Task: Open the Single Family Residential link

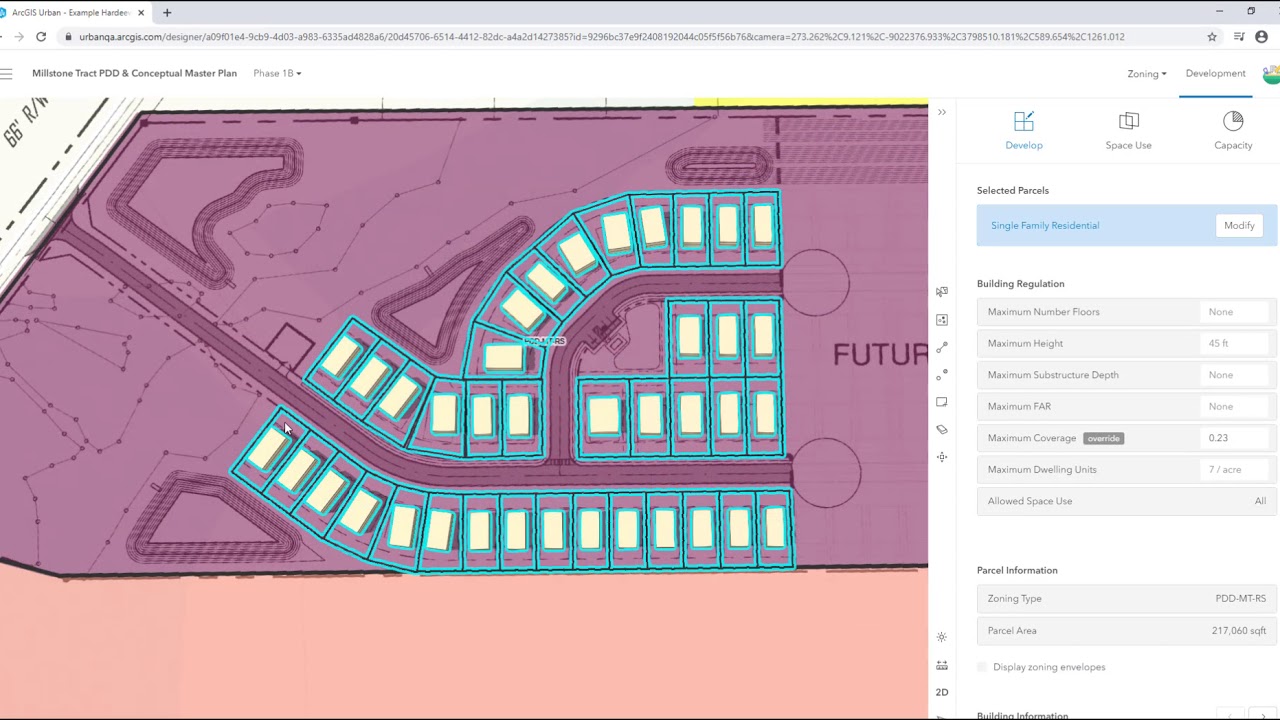Action: [x=1045, y=226]
